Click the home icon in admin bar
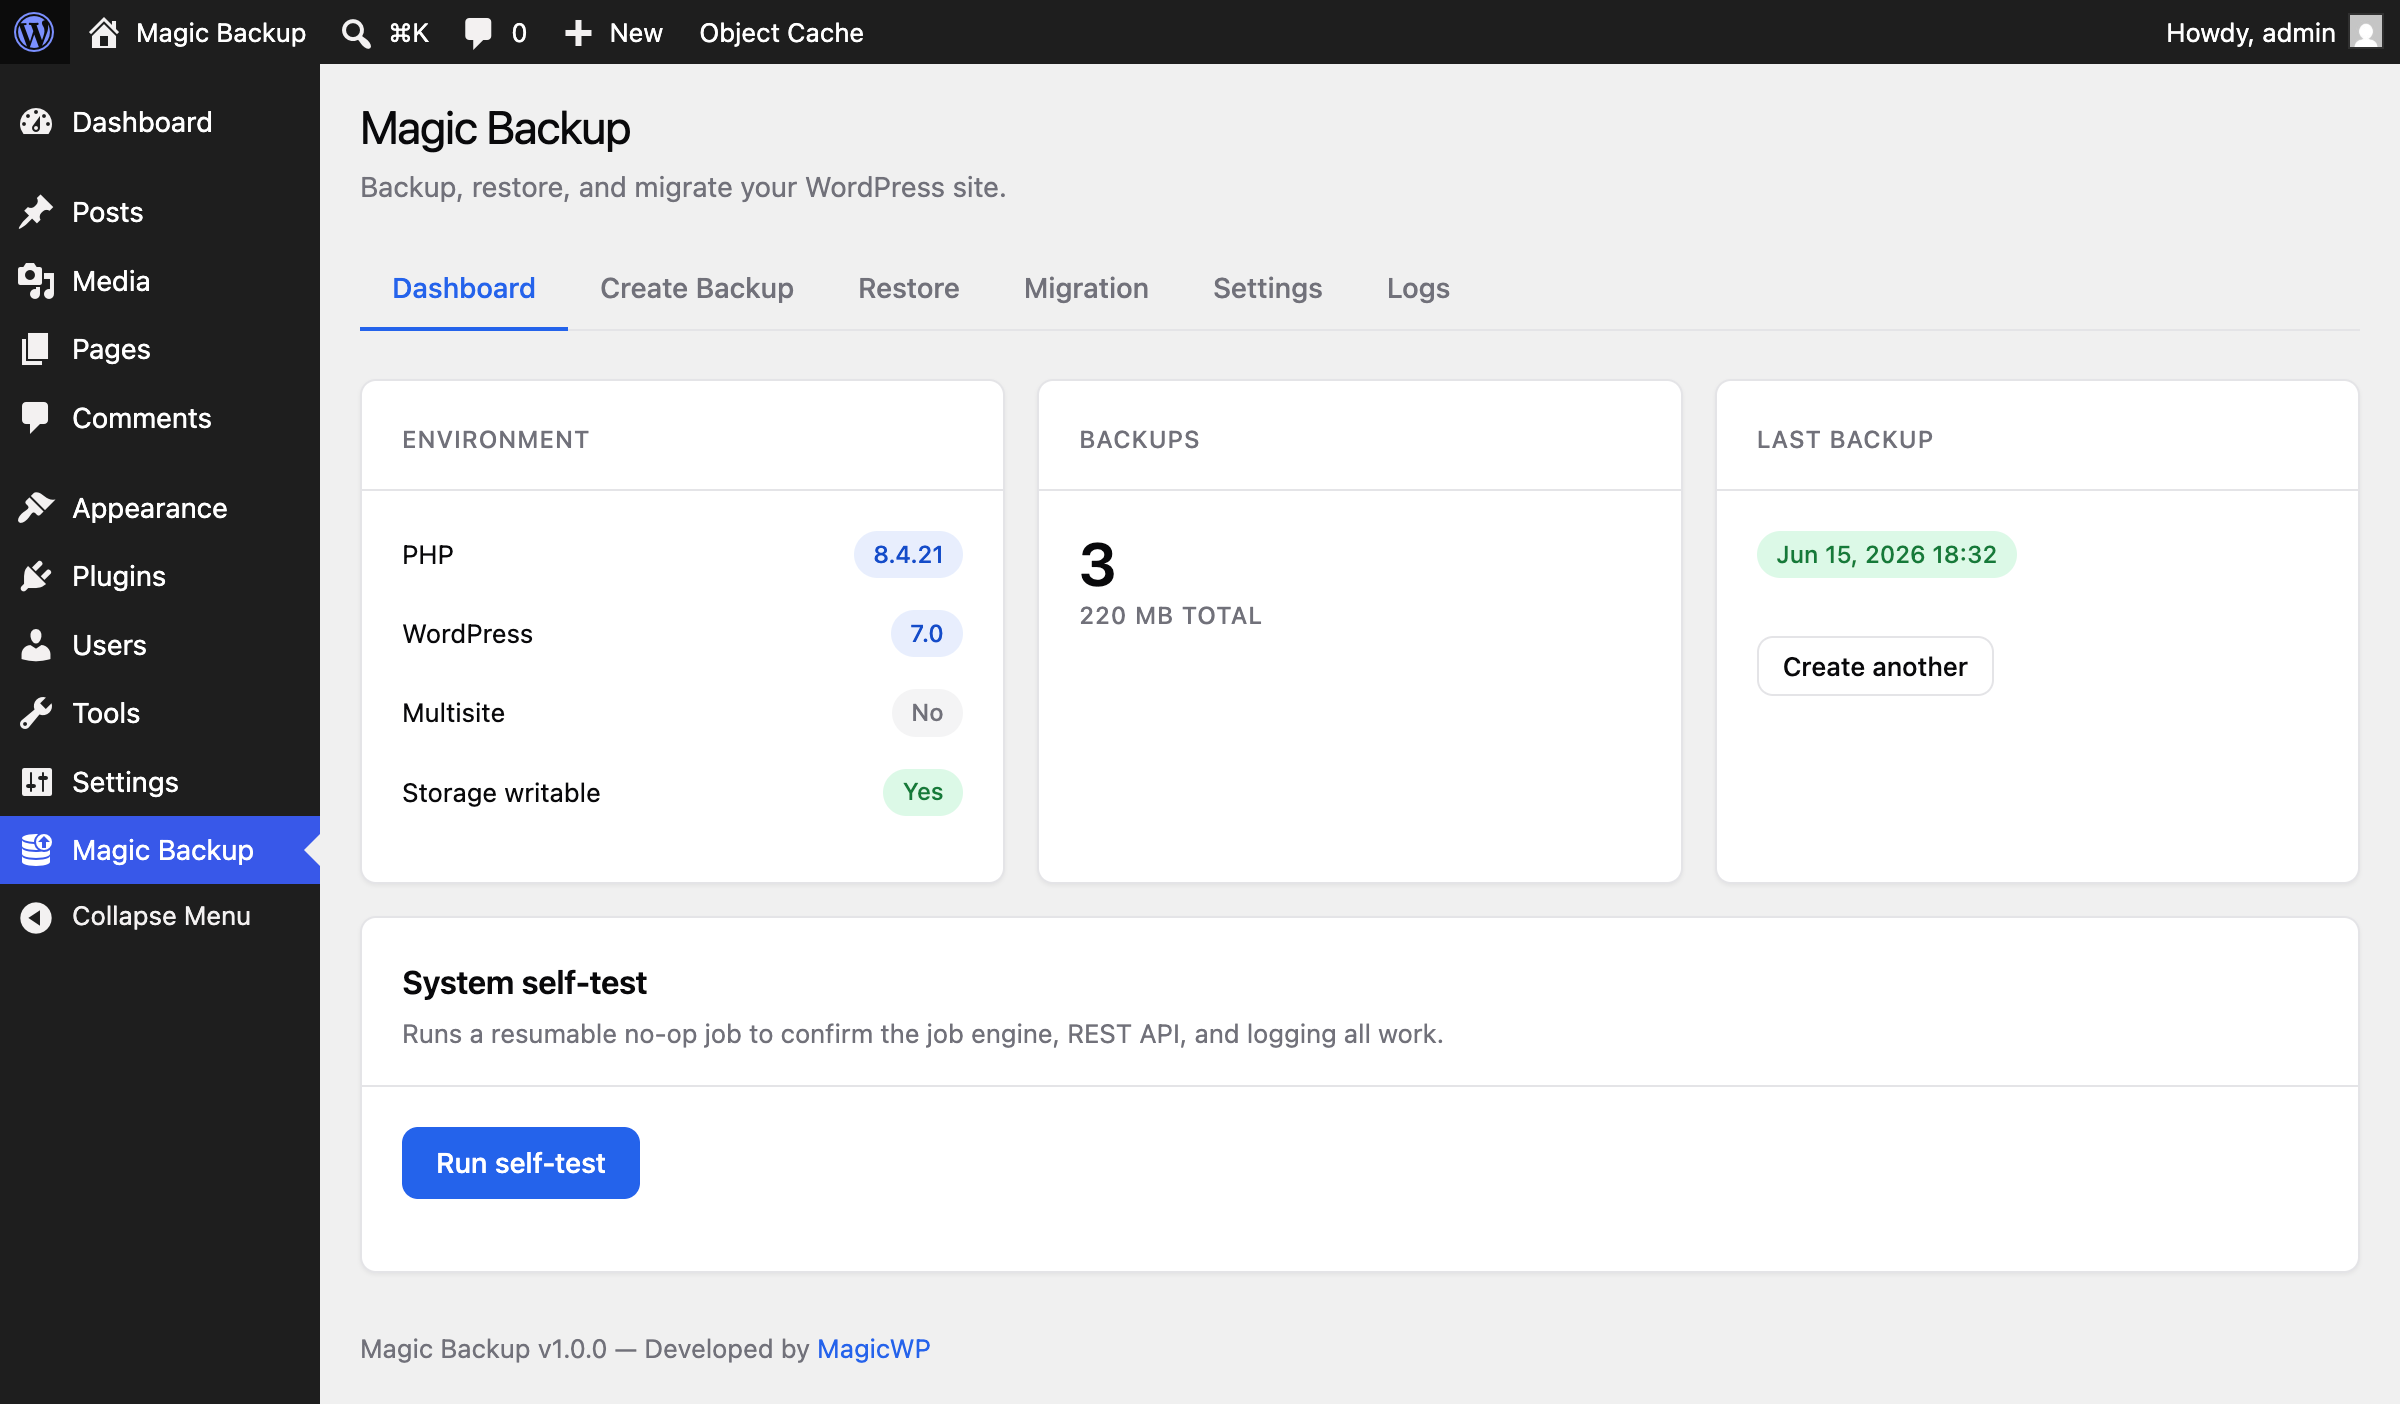The width and height of the screenshot is (2400, 1404). click(104, 33)
